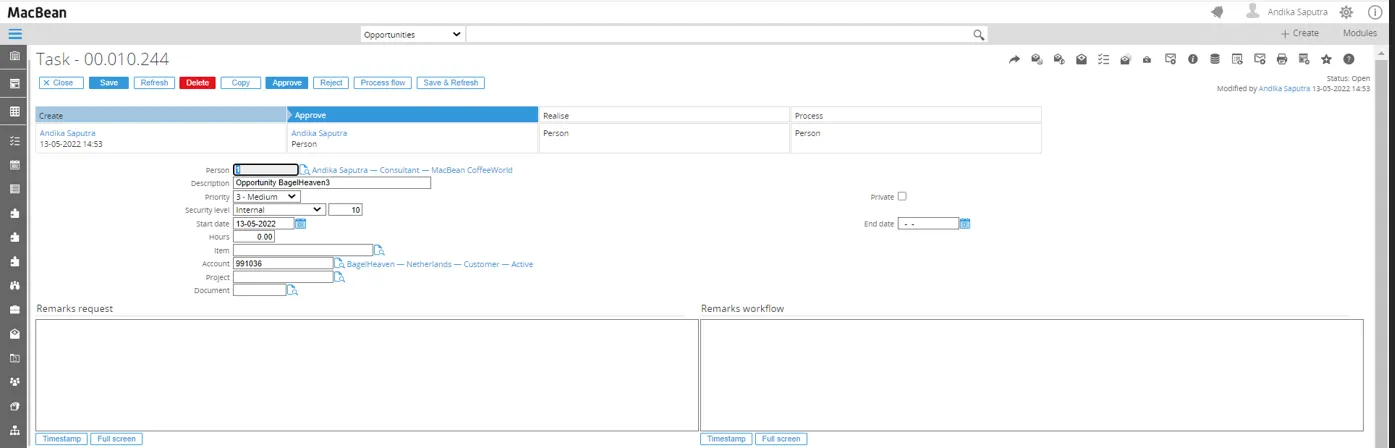Enable the Private checkbox
This screenshot has width=1395, height=448.
pyautogui.click(x=902, y=197)
